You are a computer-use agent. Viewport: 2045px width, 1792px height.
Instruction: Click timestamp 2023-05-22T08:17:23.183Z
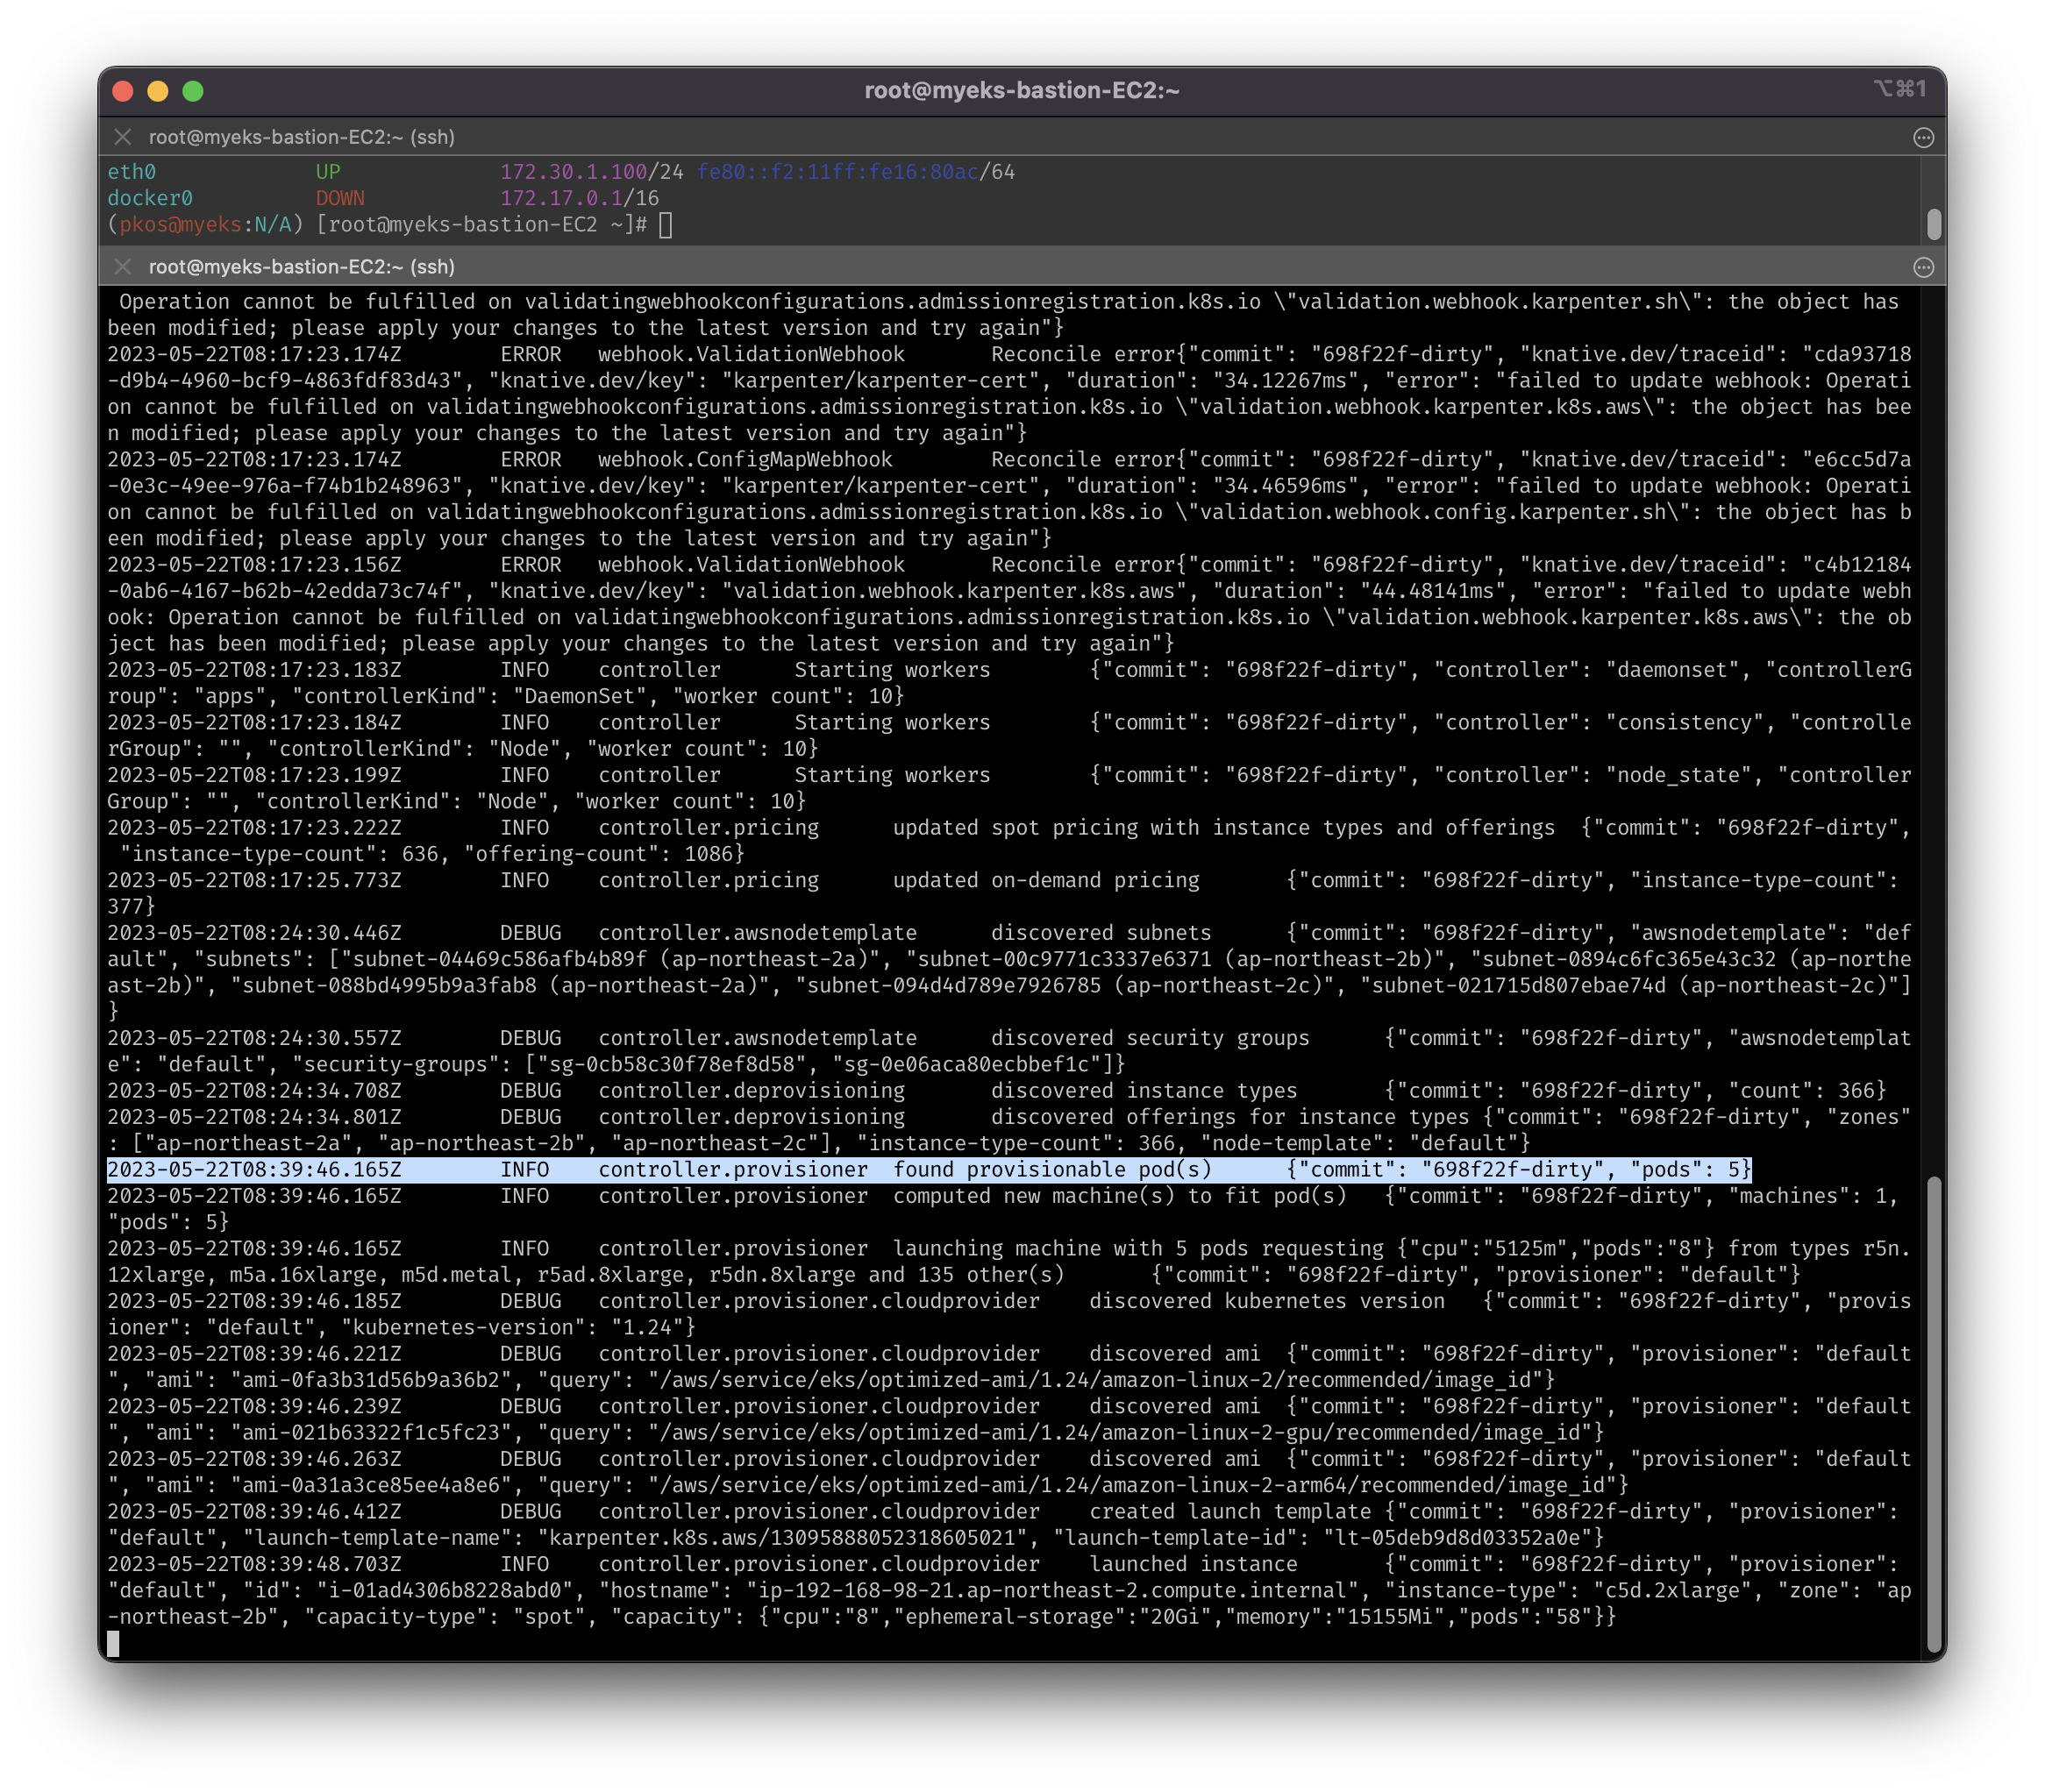pos(254,670)
